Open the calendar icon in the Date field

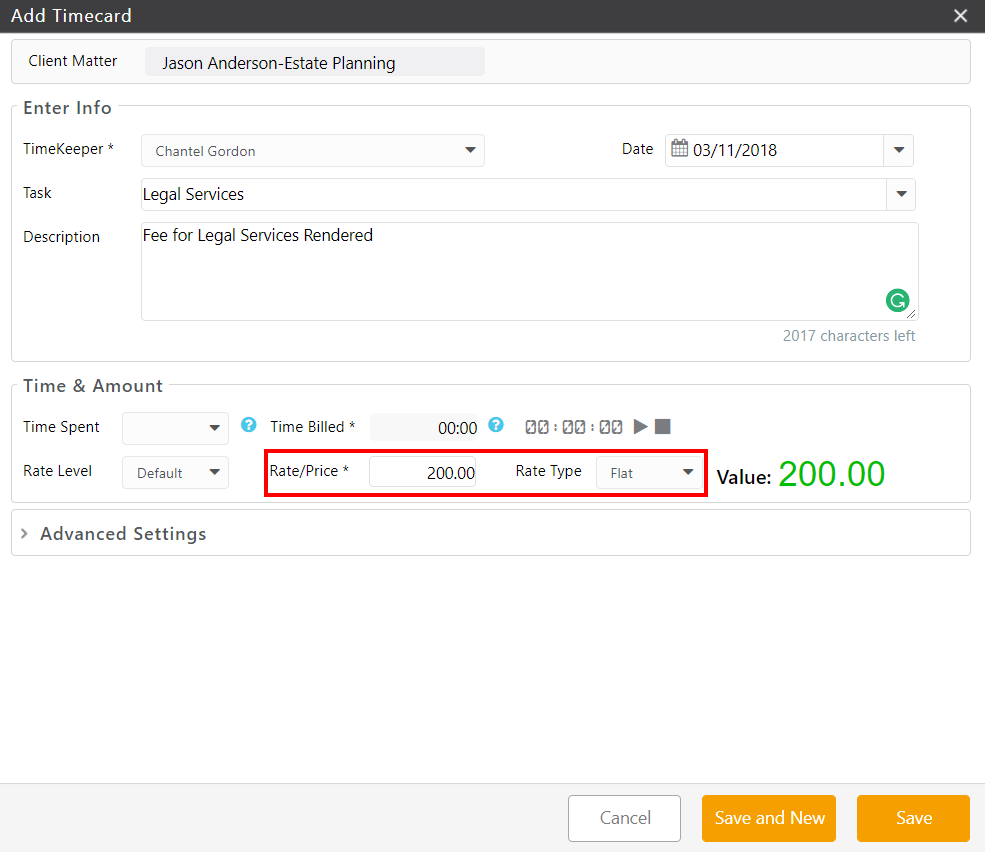679,148
